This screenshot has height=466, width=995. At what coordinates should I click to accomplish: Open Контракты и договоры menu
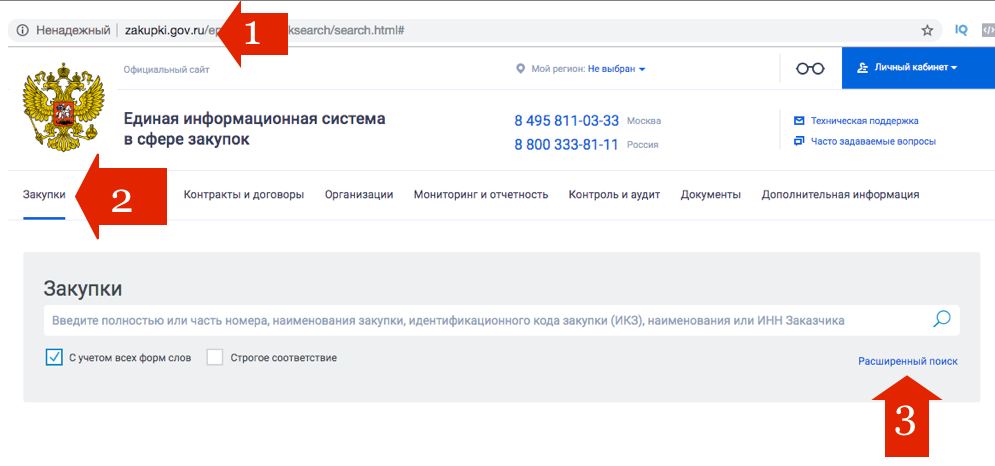[x=244, y=195]
